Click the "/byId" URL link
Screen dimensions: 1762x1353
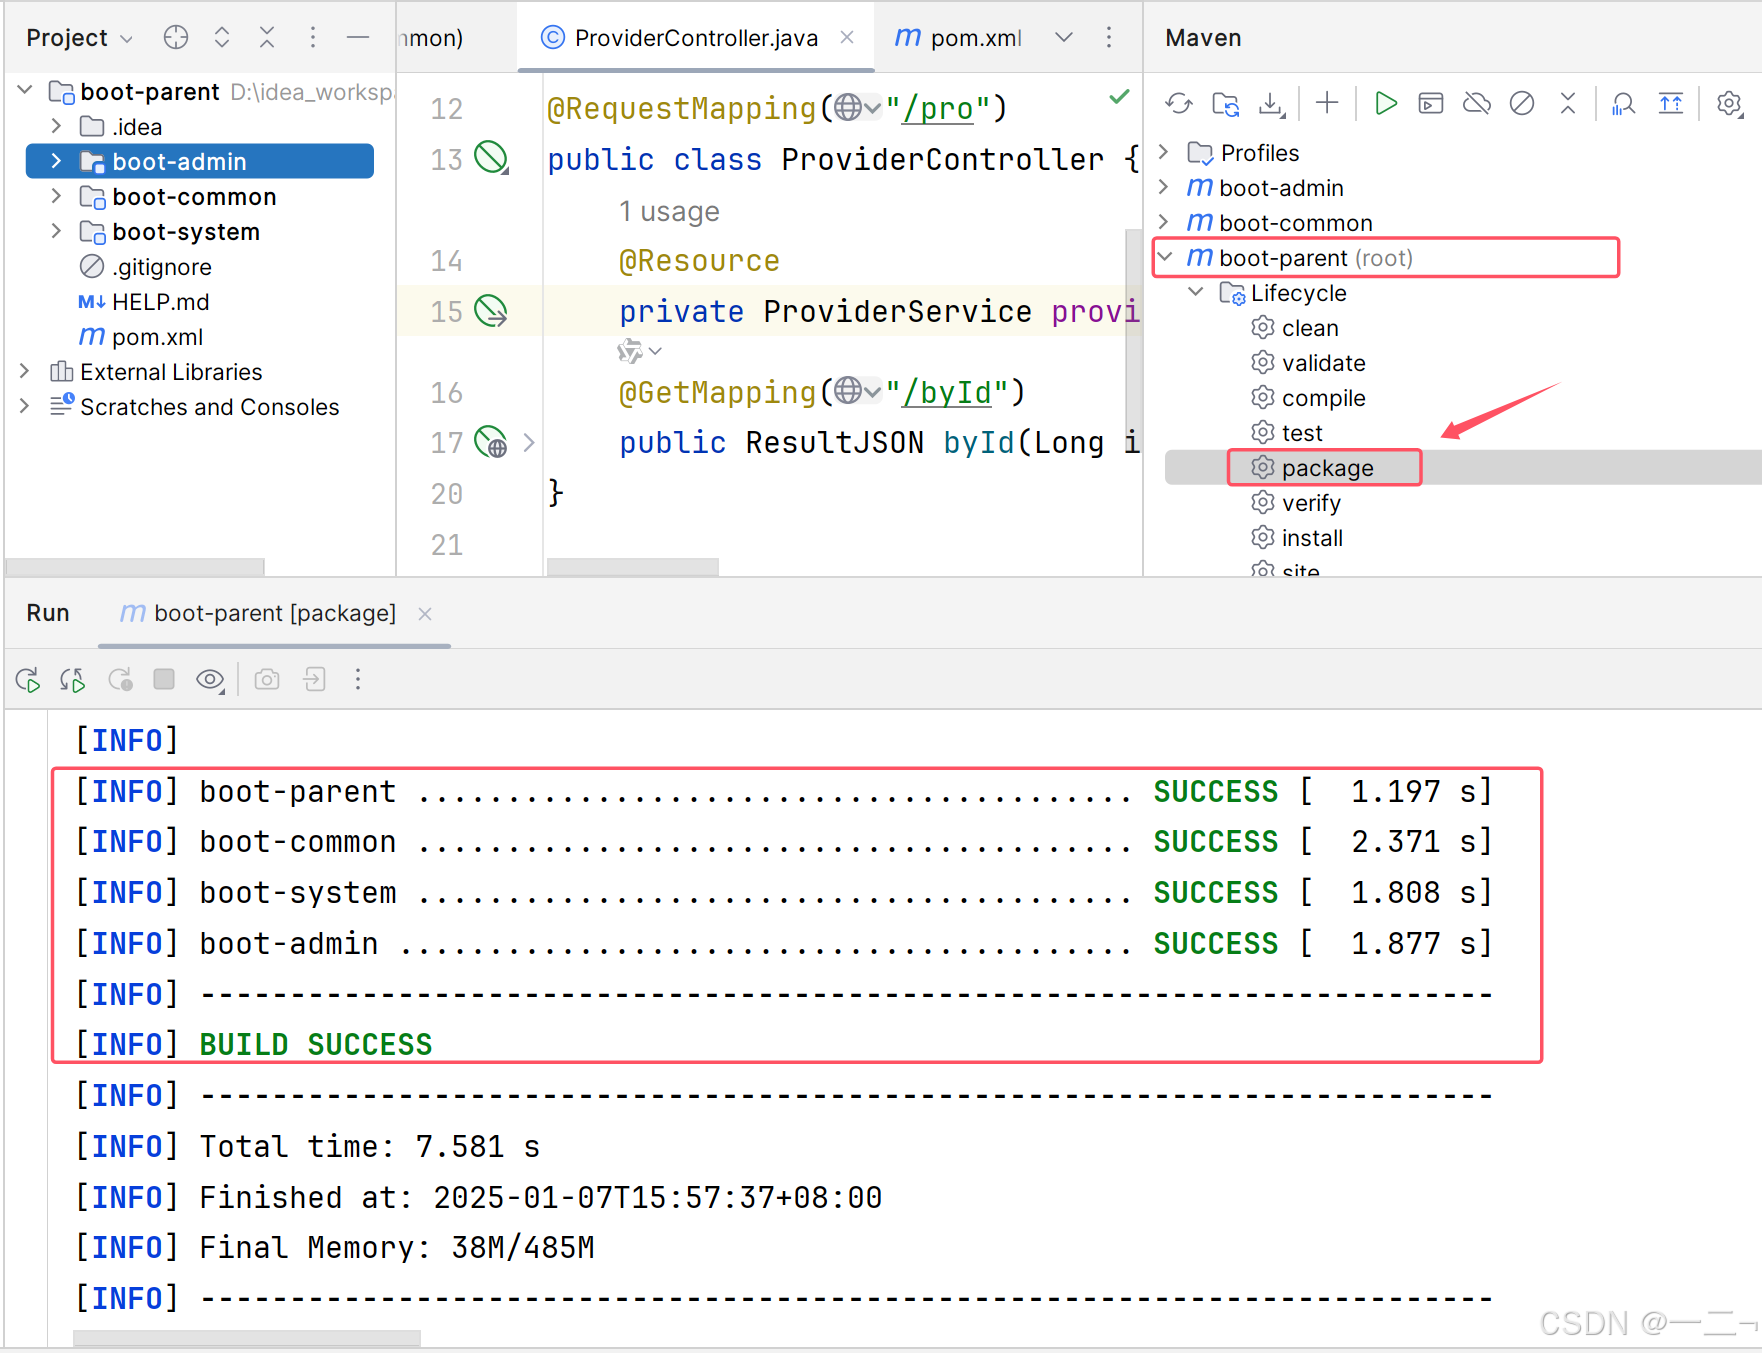[x=947, y=392]
